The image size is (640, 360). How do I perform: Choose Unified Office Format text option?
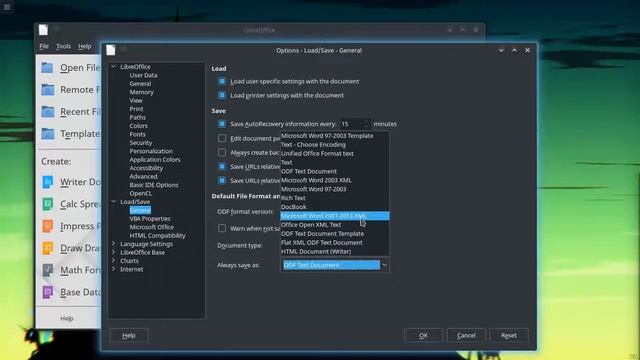pyautogui.click(x=335, y=153)
